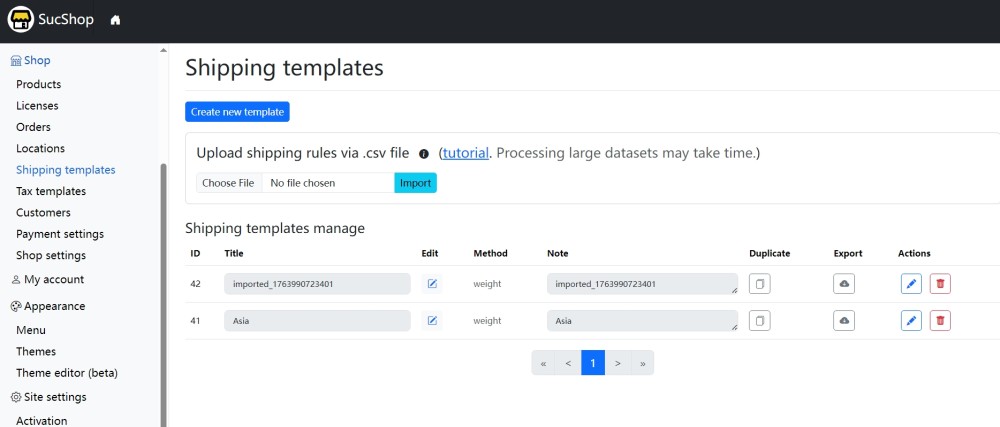Open blue pencil edit action for template 42
The image size is (1000, 427).
pos(911,284)
